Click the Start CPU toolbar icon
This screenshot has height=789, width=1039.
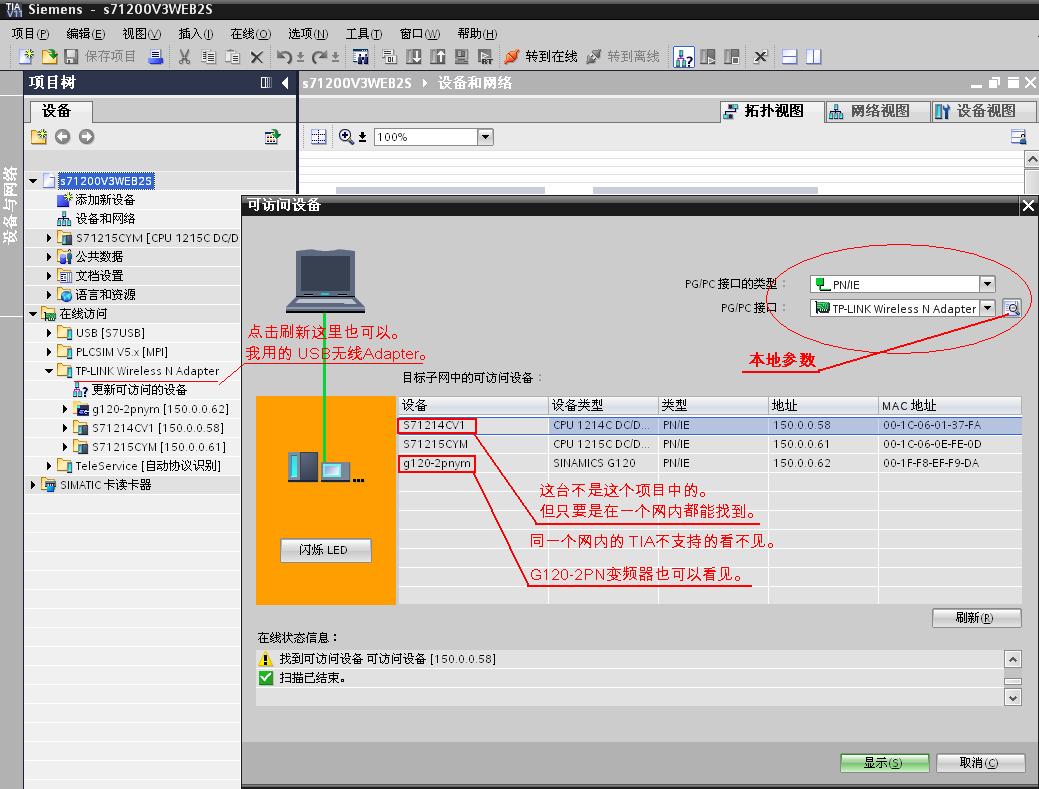(x=708, y=57)
